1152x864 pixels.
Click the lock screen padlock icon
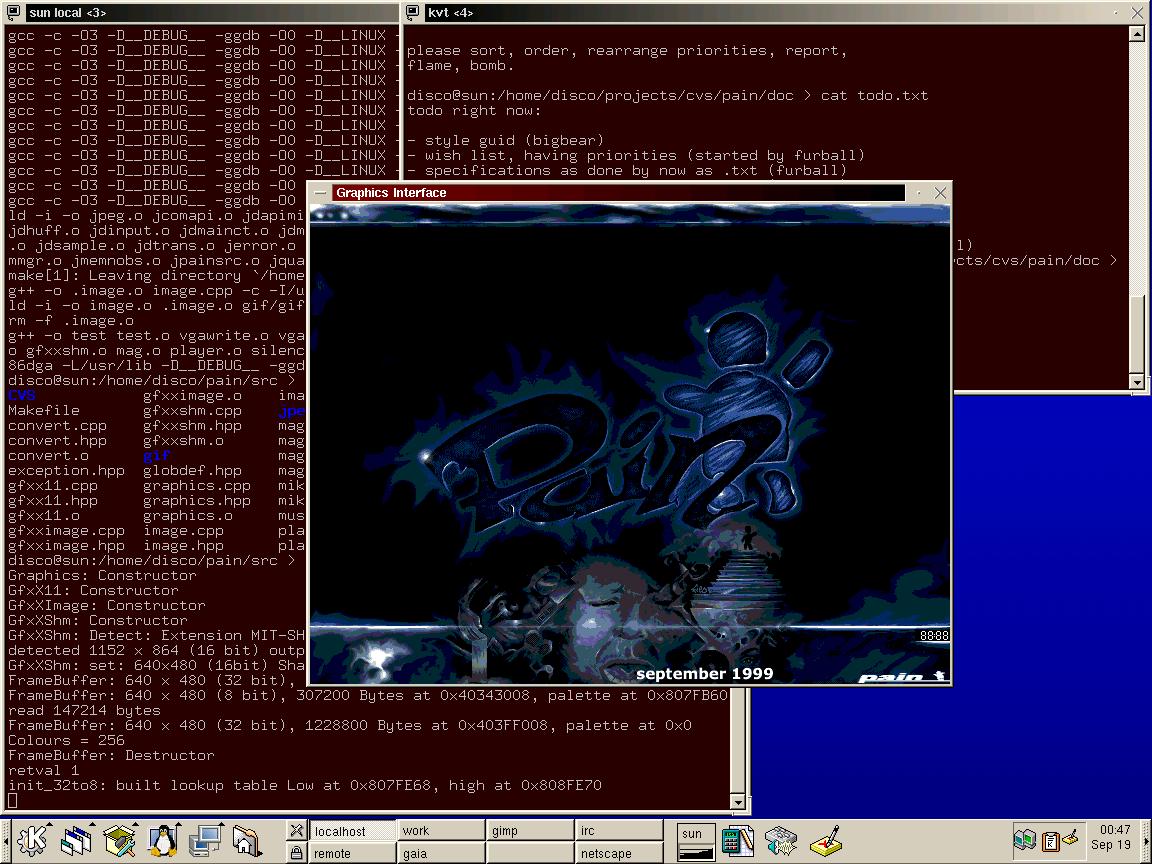click(x=296, y=852)
